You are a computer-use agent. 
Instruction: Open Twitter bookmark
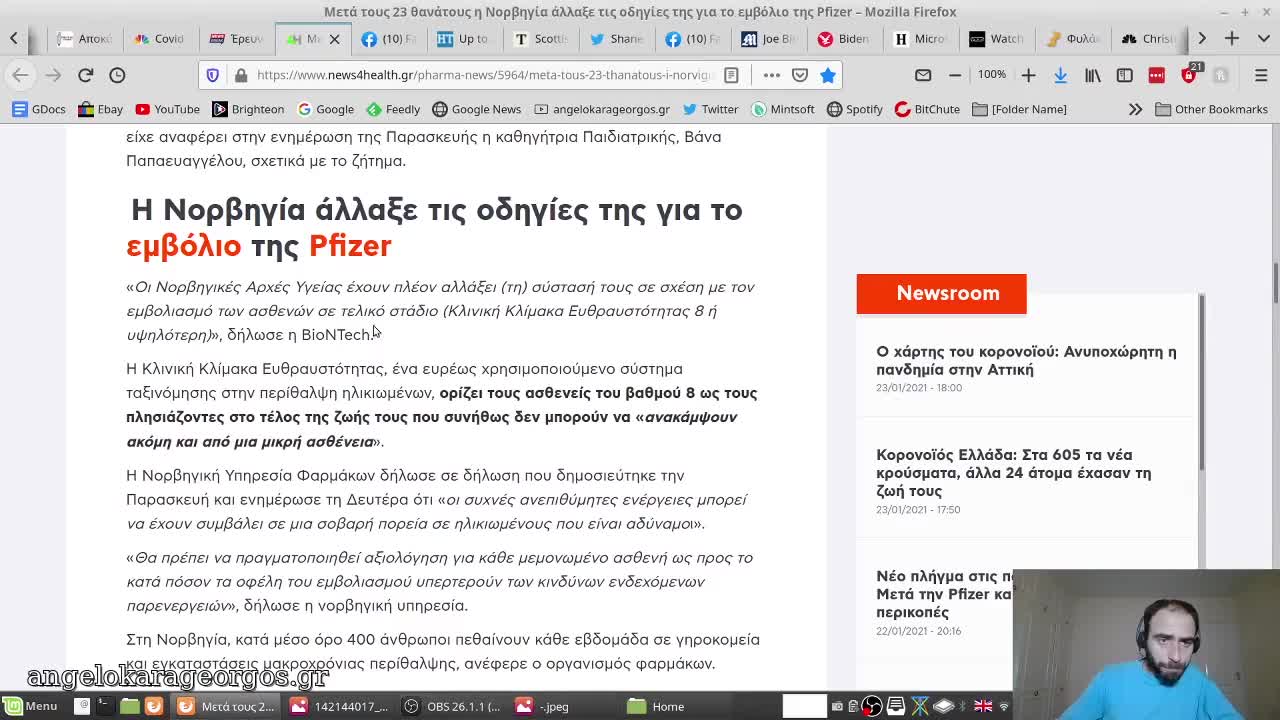pyautogui.click(x=710, y=109)
